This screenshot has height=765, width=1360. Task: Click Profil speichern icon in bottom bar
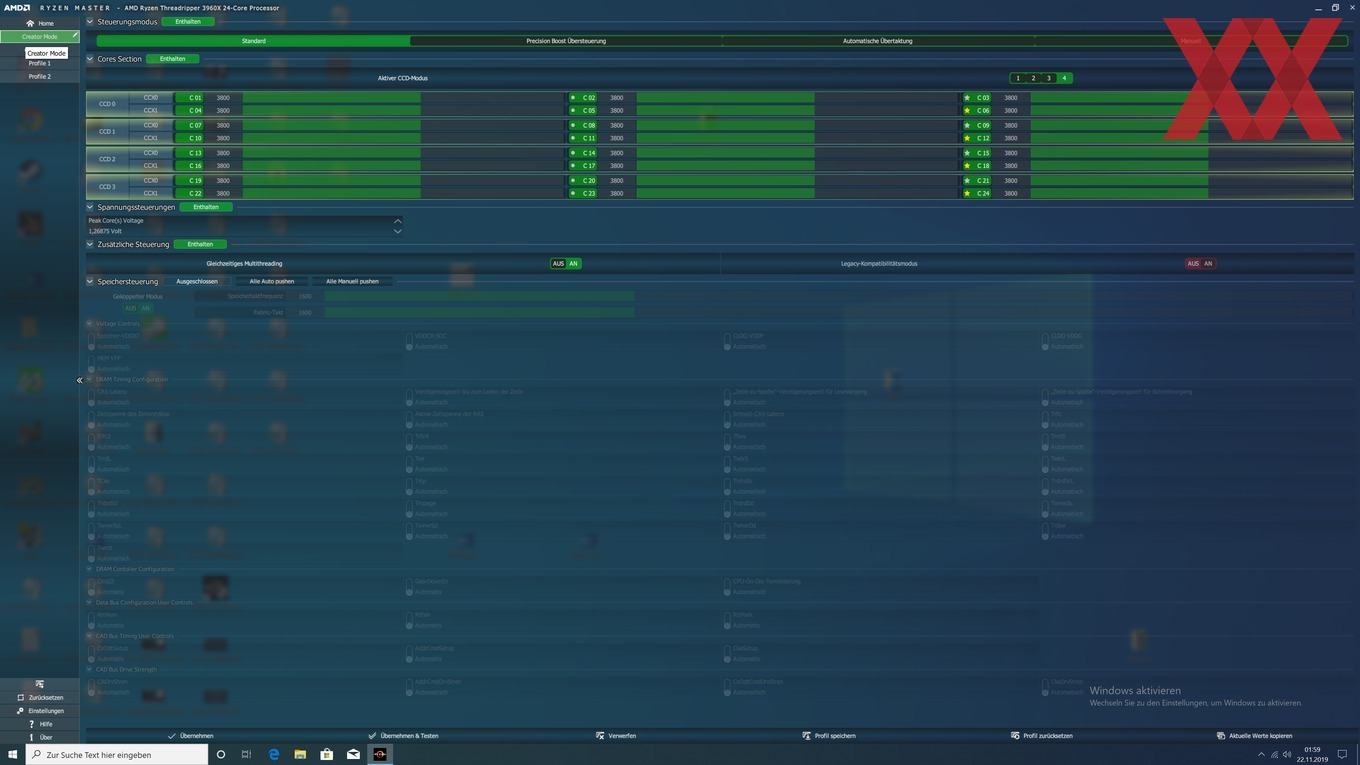[806, 735]
